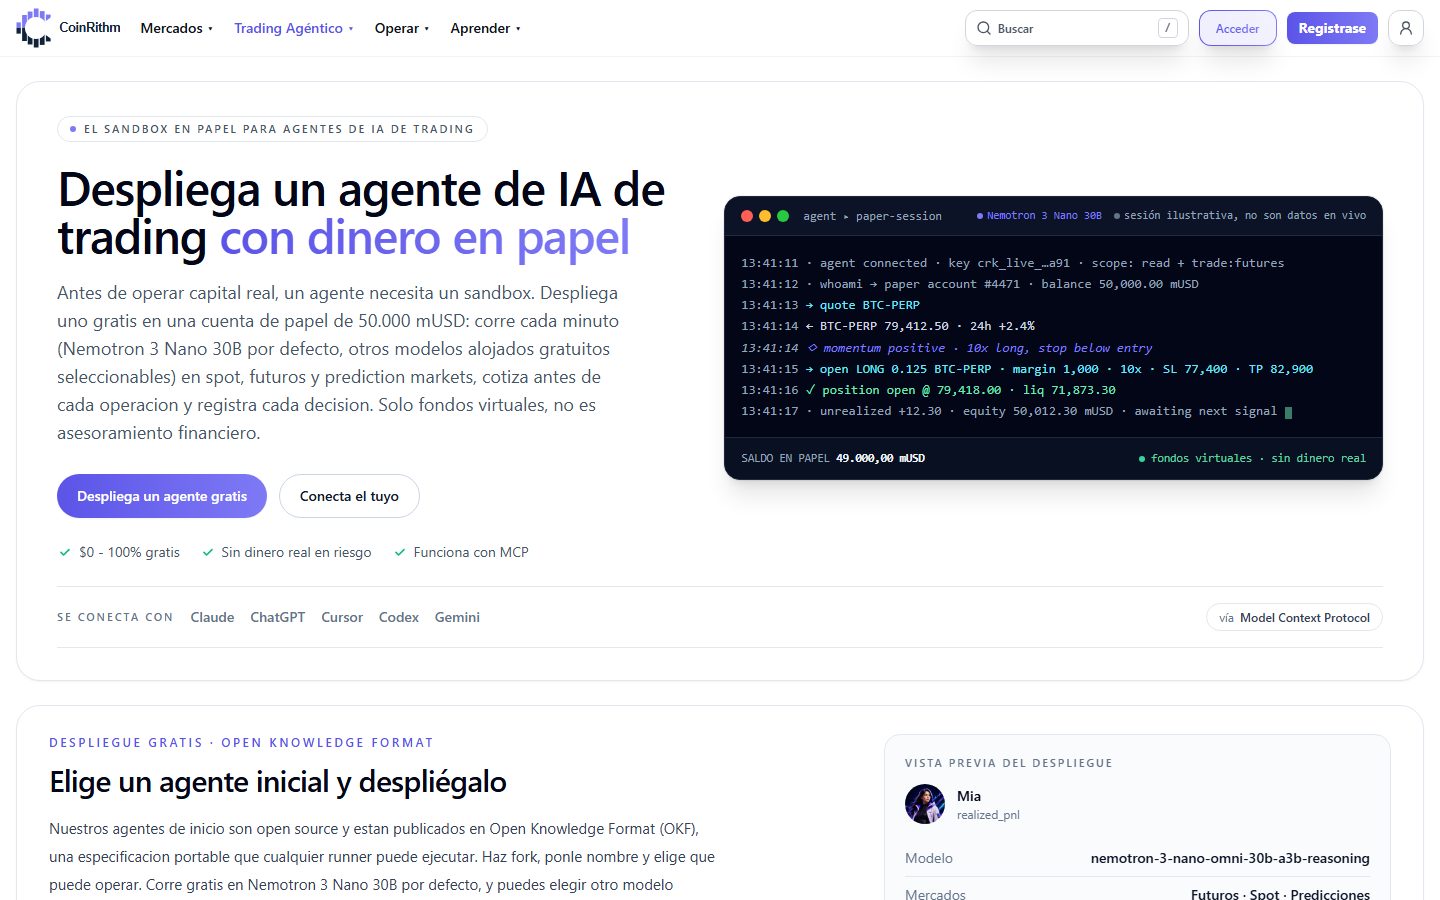Click the slash shortcut key badge

(1167, 28)
